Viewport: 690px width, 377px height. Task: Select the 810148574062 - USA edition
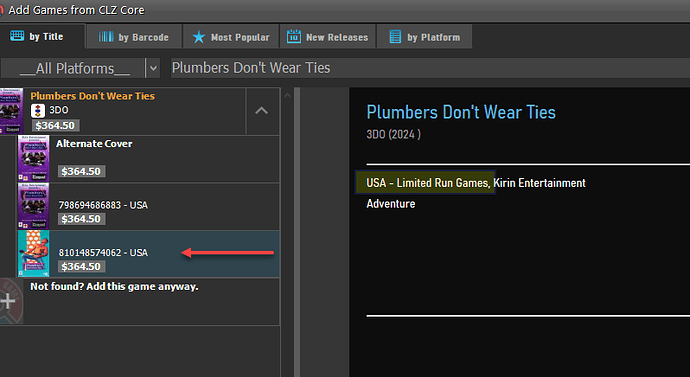point(148,254)
